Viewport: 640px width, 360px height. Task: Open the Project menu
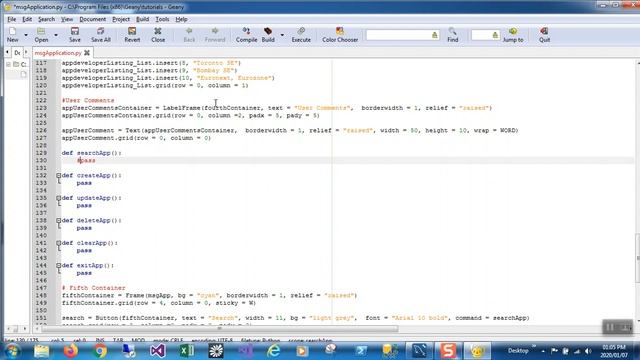coord(121,19)
